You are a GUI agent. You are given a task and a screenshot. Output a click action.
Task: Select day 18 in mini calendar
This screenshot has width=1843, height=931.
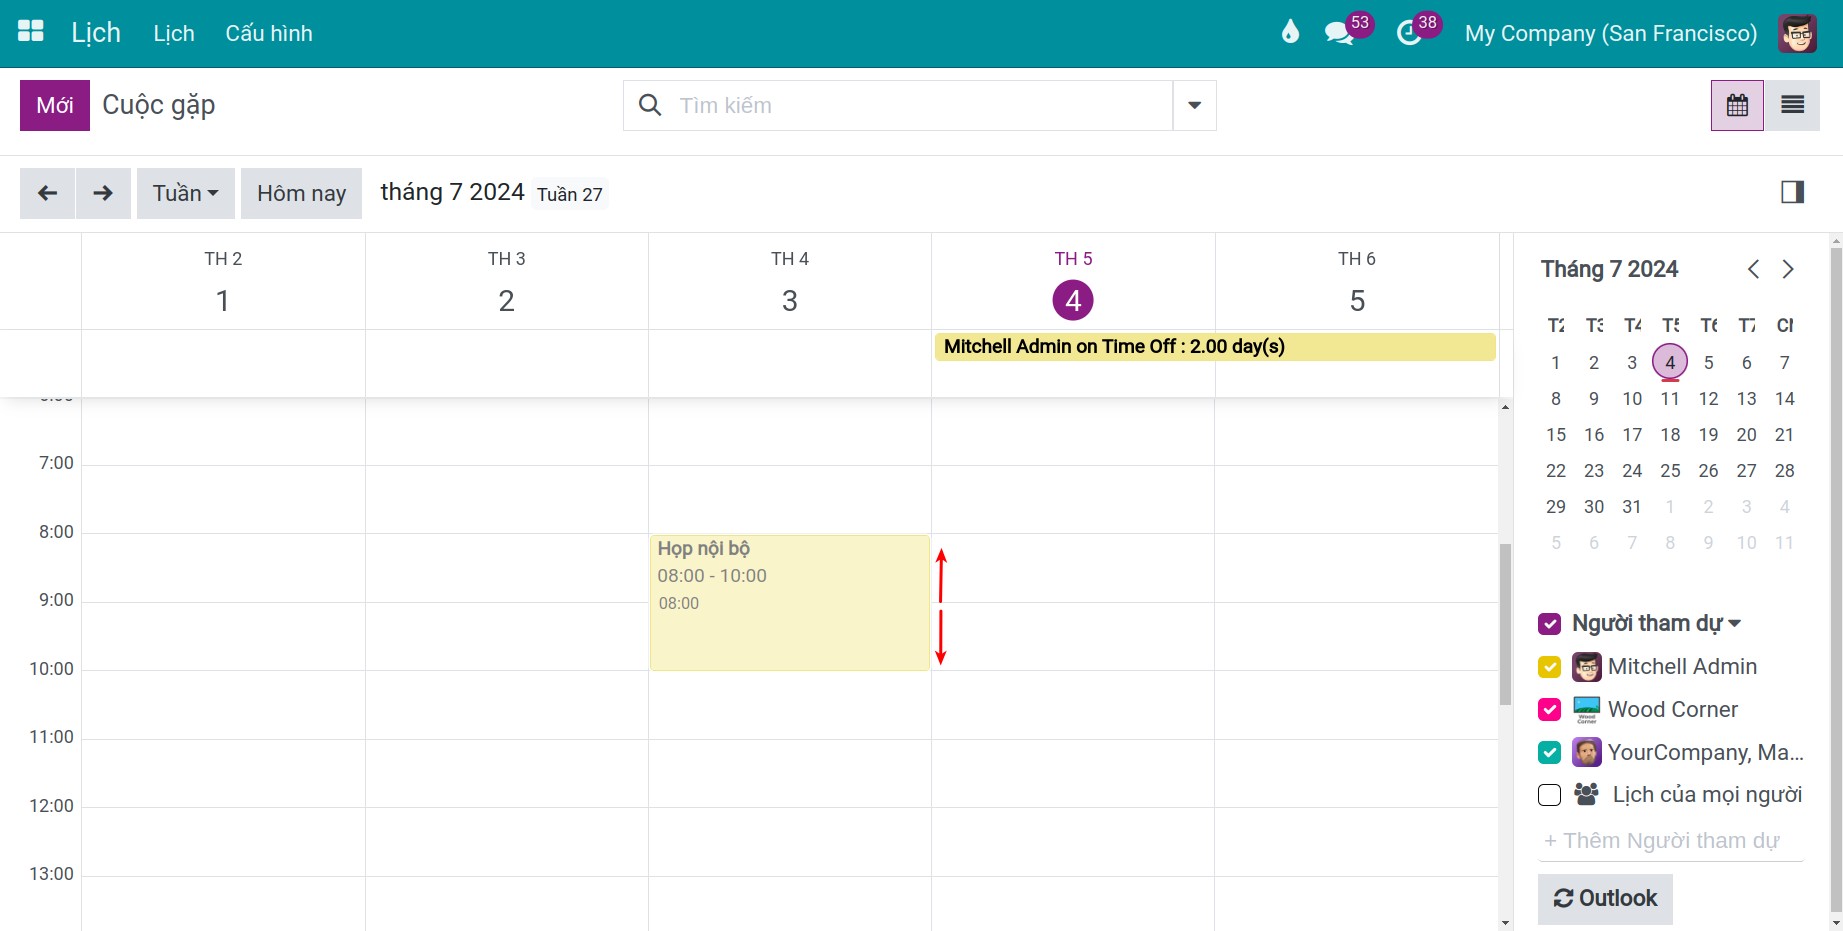pyautogui.click(x=1670, y=435)
